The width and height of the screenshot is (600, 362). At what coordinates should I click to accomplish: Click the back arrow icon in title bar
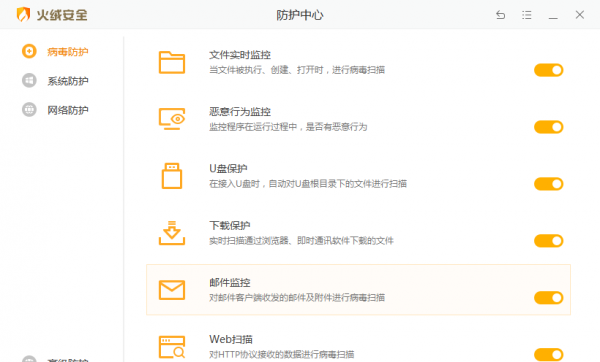501,15
